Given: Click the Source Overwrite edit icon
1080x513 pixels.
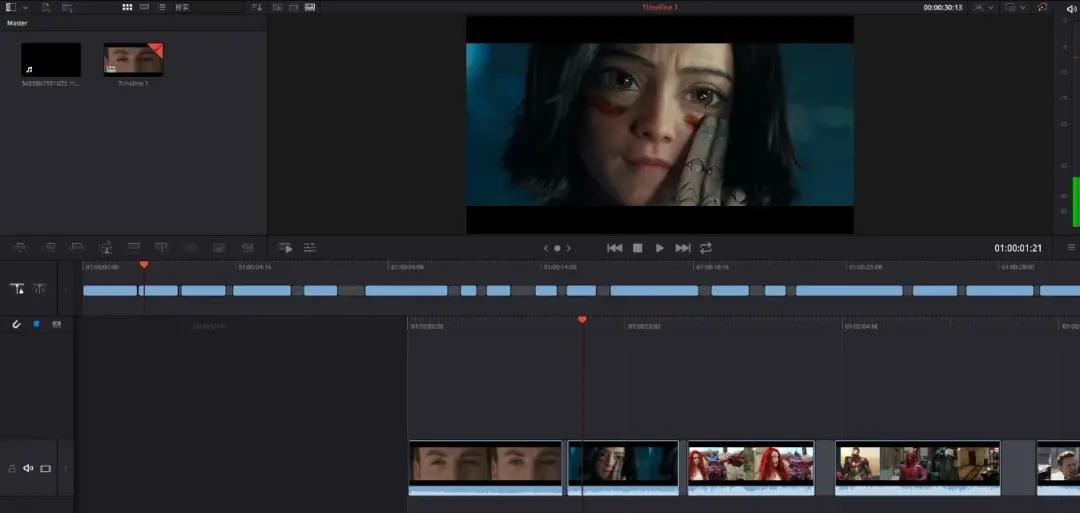Looking at the screenshot, I should click(x=162, y=247).
